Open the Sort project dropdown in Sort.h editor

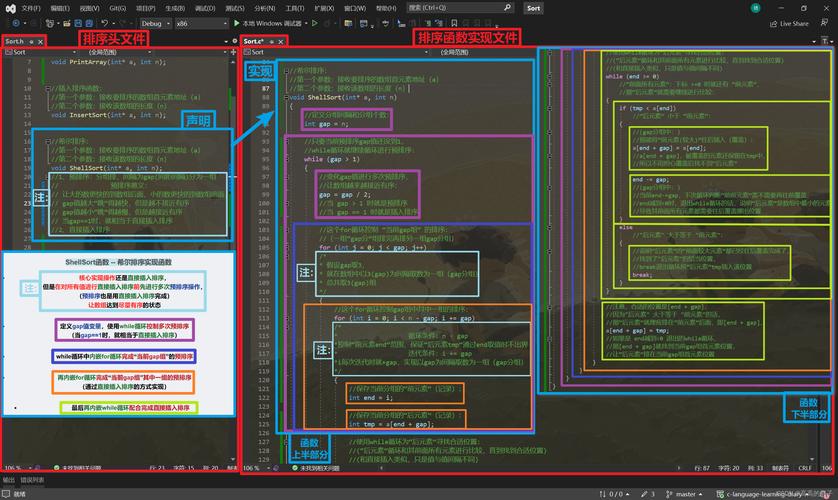(41, 52)
